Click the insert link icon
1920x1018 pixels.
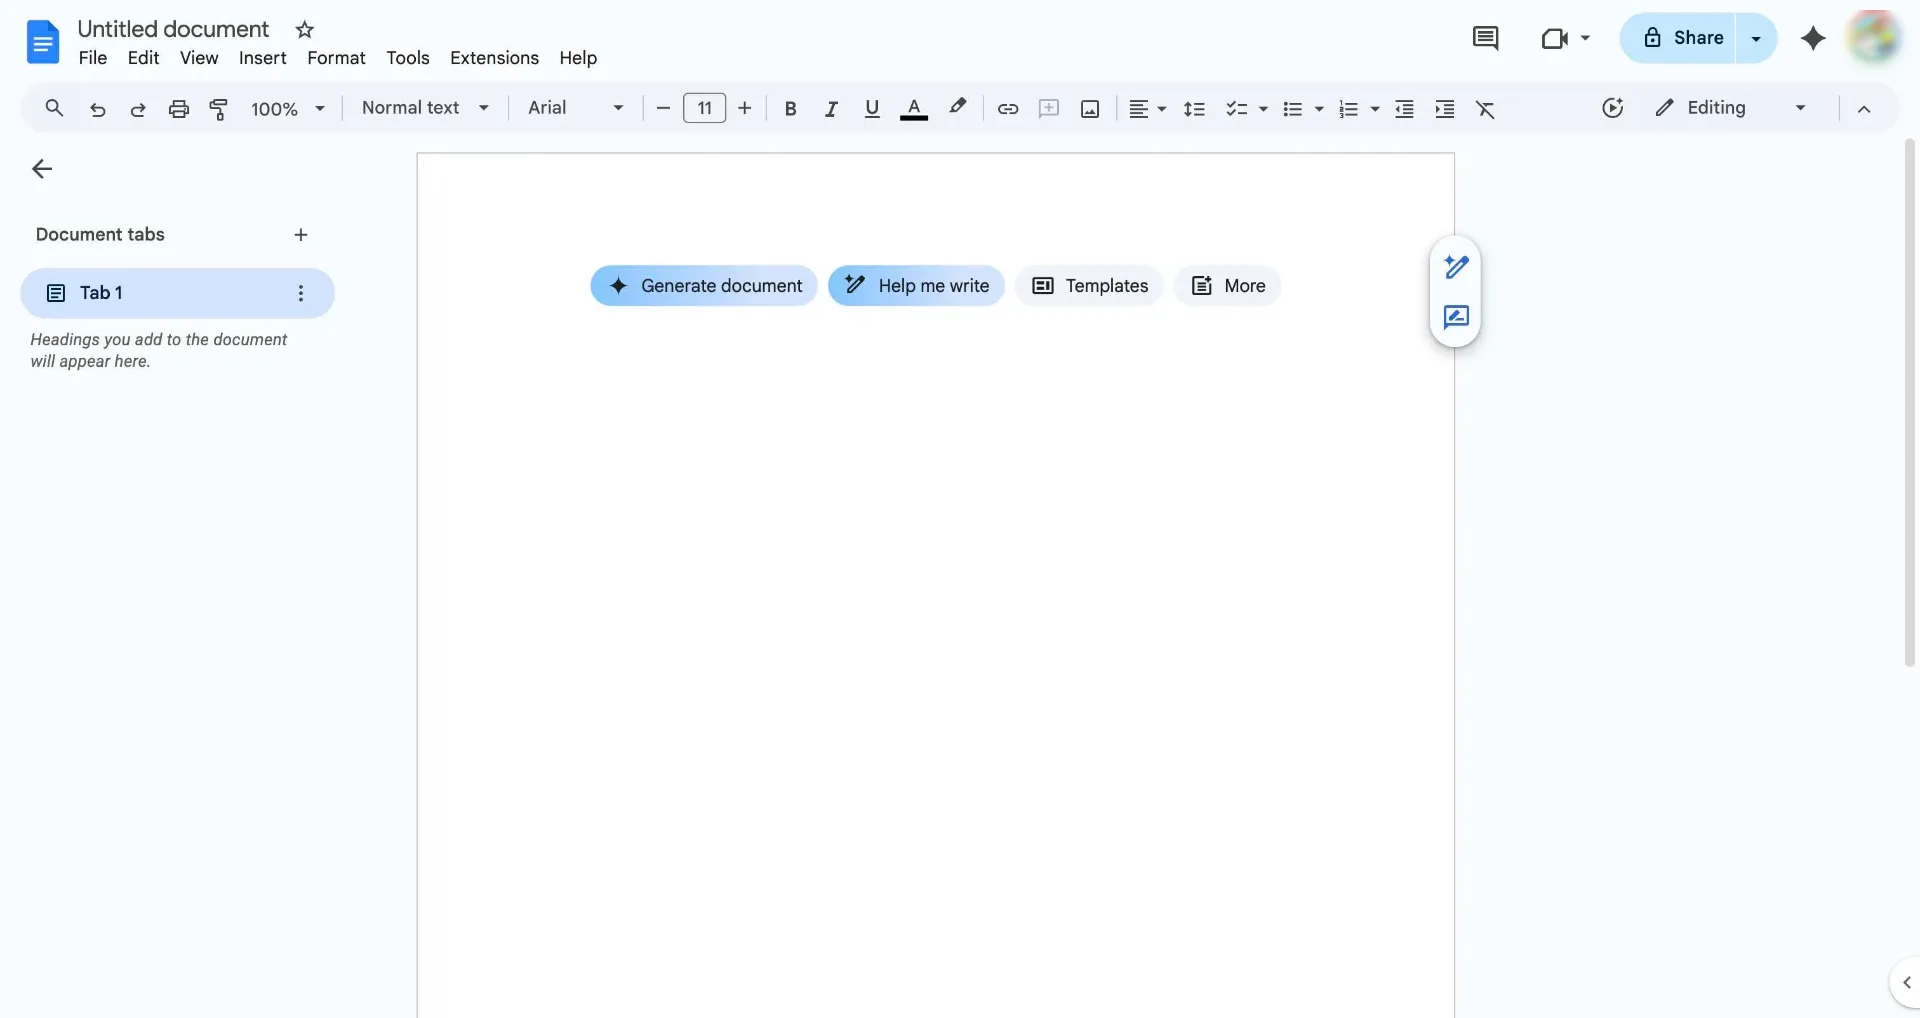coord(1008,109)
